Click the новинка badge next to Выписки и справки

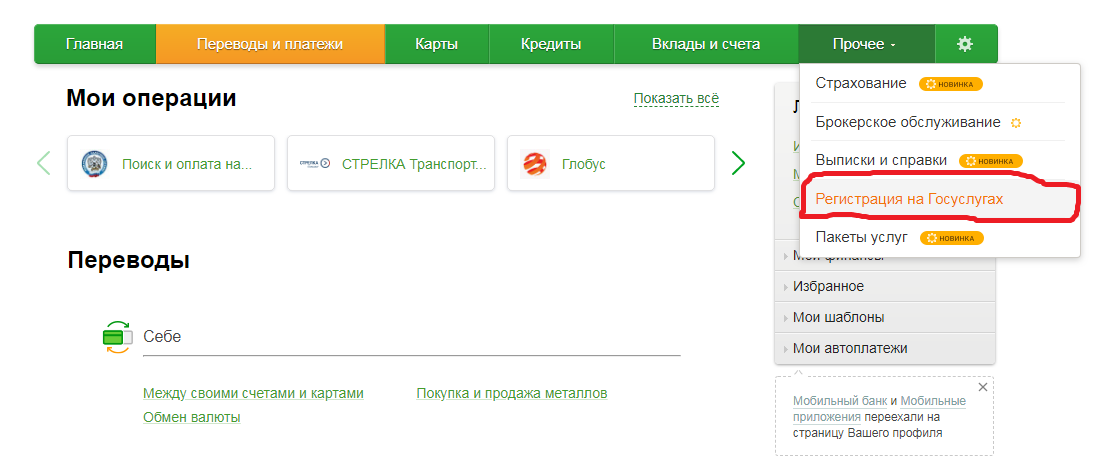(x=991, y=161)
